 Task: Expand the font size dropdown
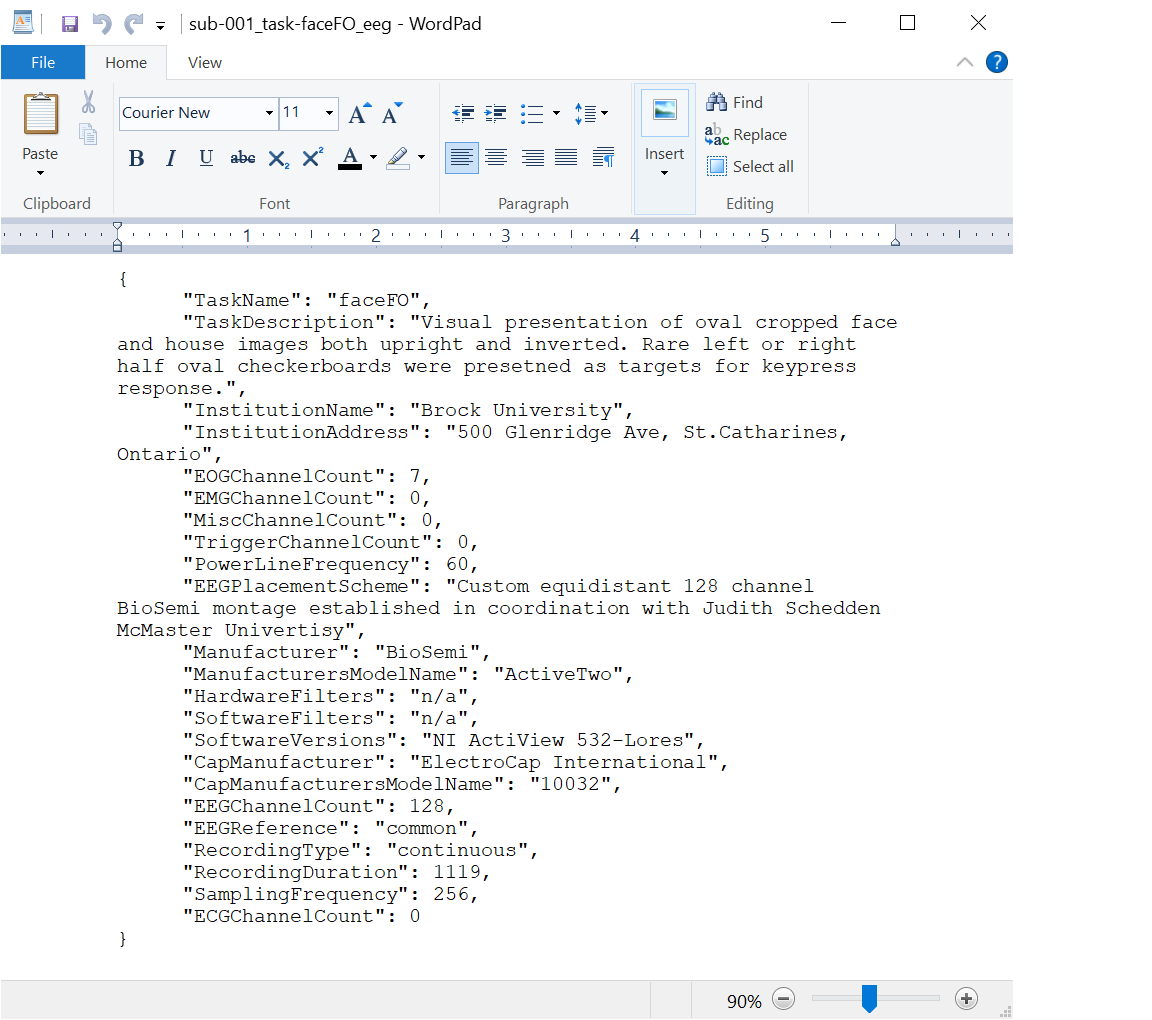(329, 113)
